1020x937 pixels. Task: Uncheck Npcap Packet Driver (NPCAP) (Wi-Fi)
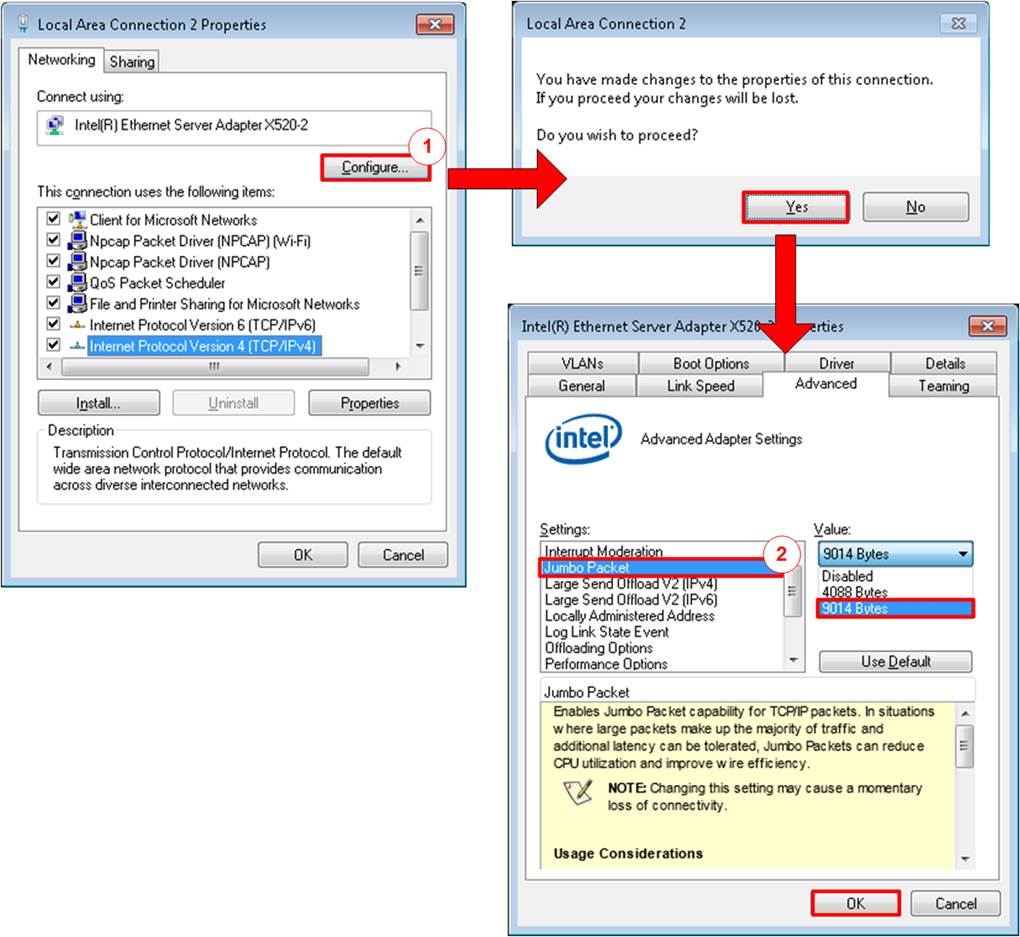click(x=53, y=240)
